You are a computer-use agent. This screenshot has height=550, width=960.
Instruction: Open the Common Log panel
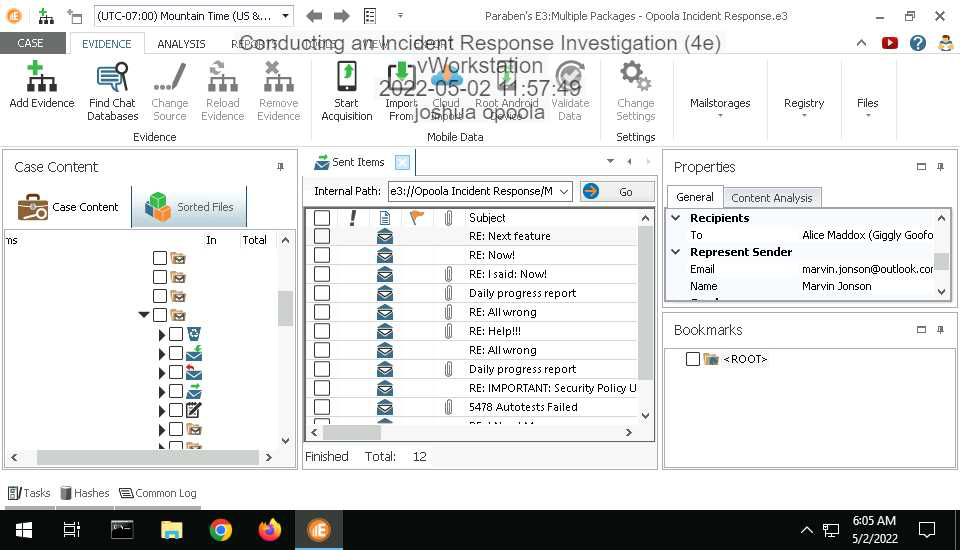[x=158, y=493]
